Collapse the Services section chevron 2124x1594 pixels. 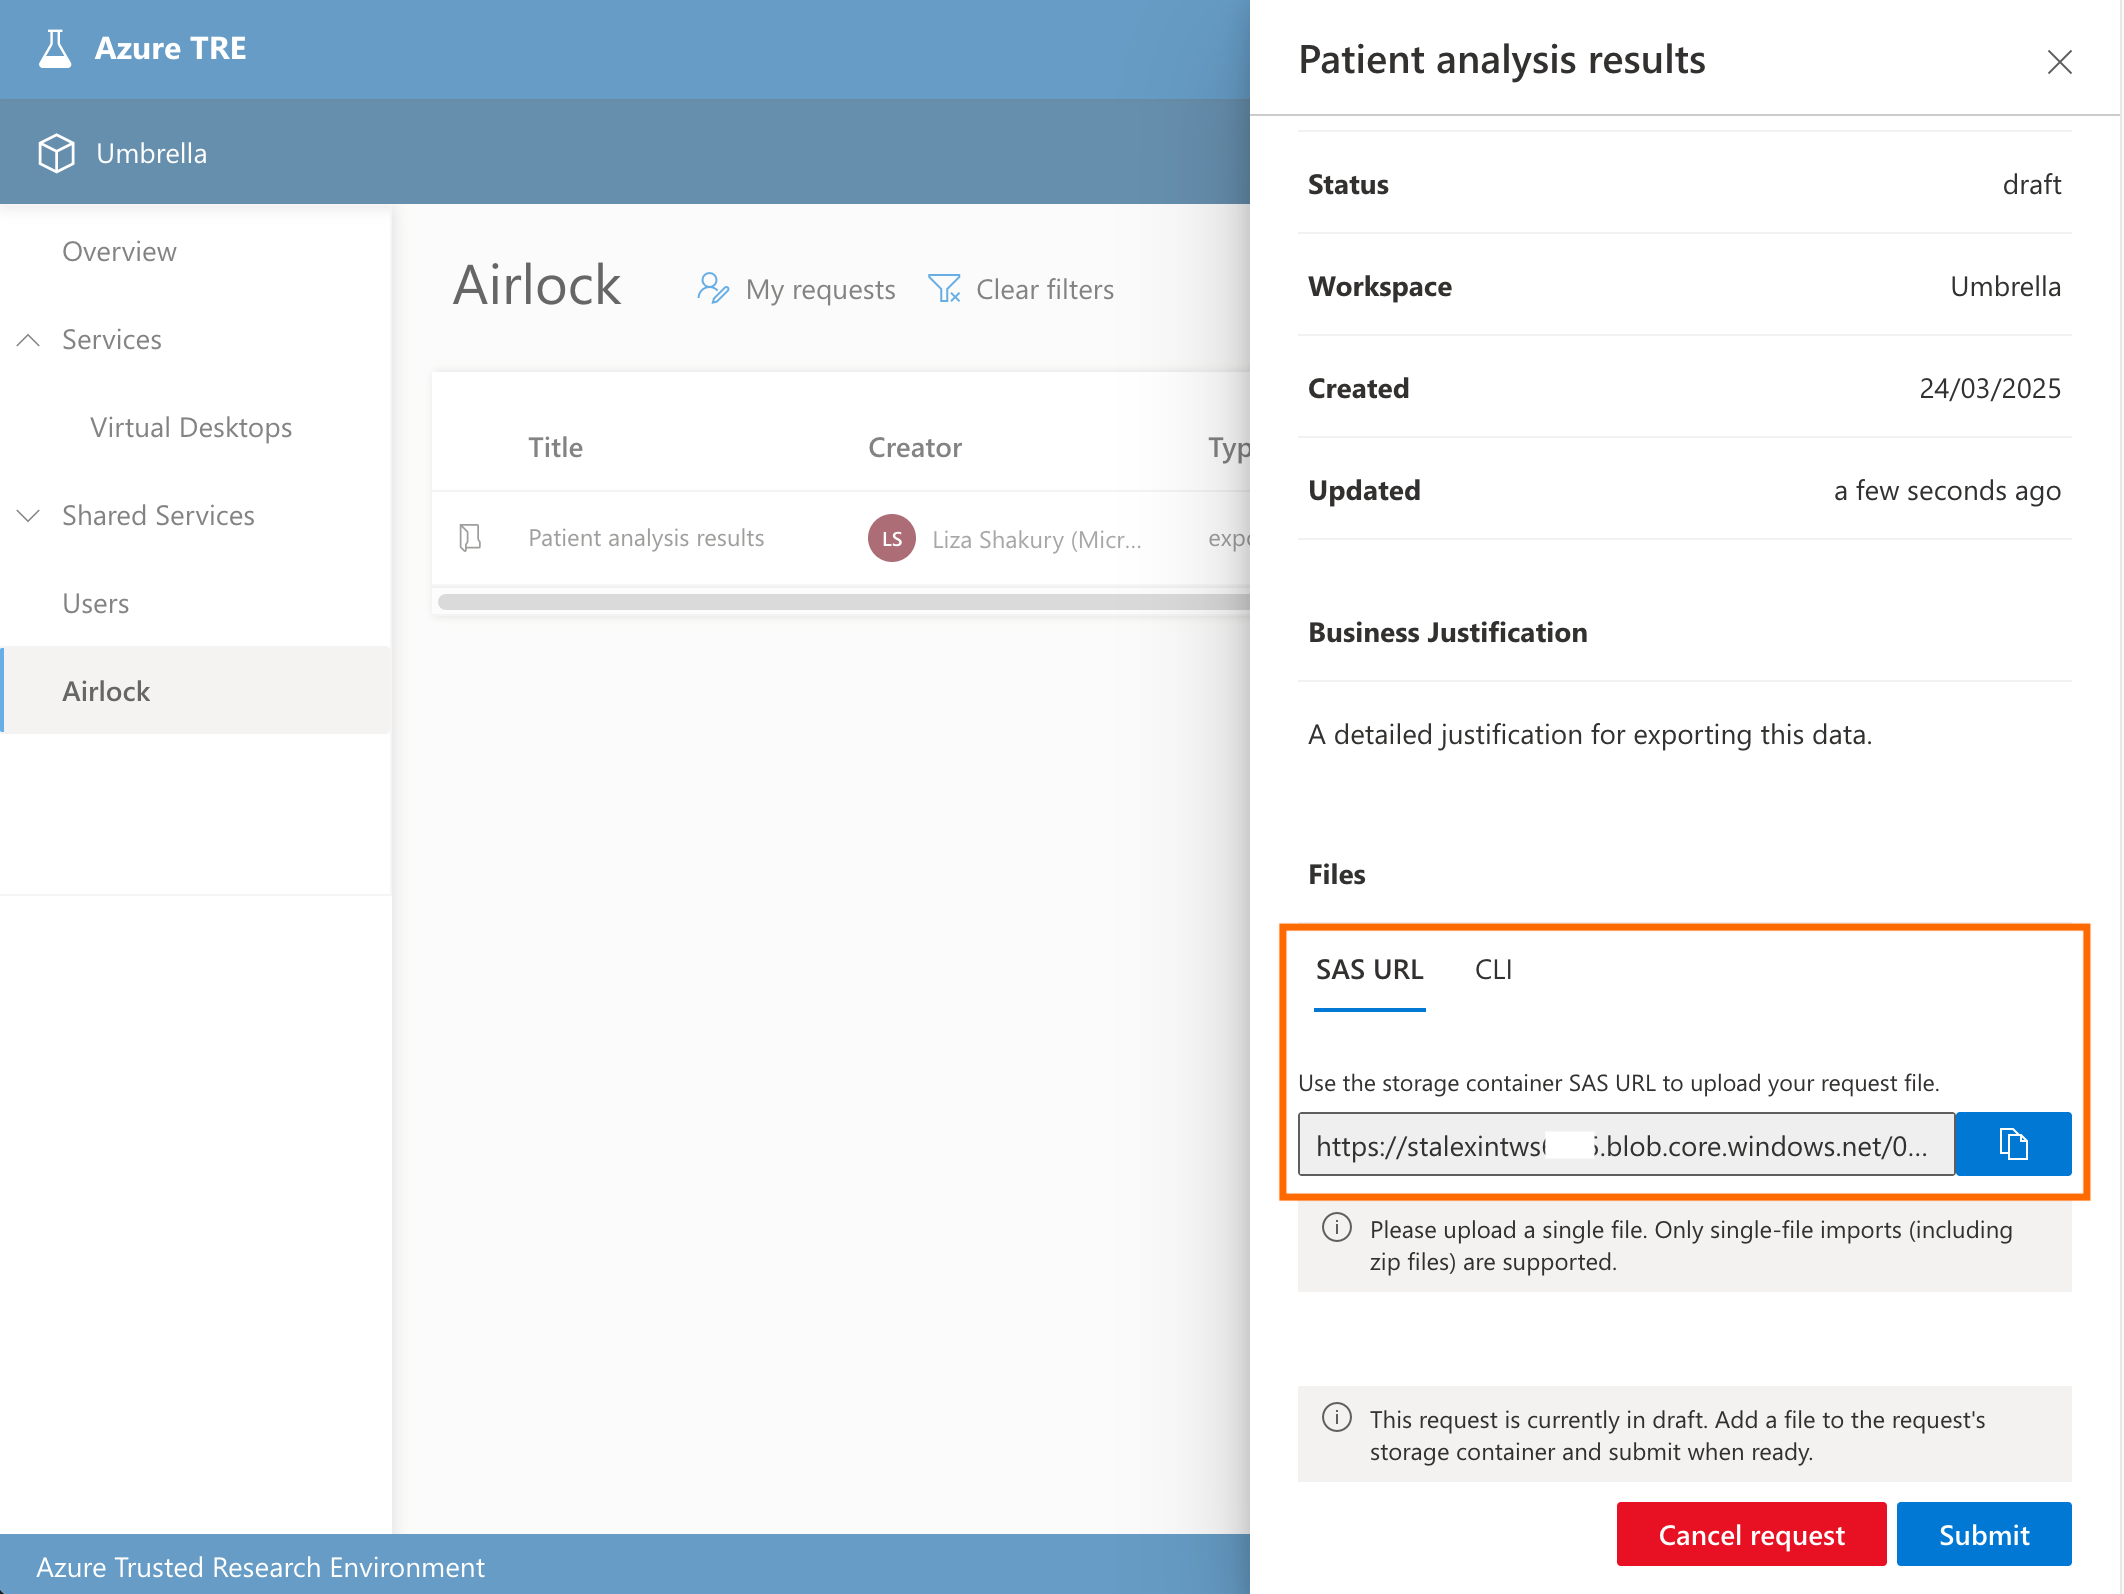[29, 340]
